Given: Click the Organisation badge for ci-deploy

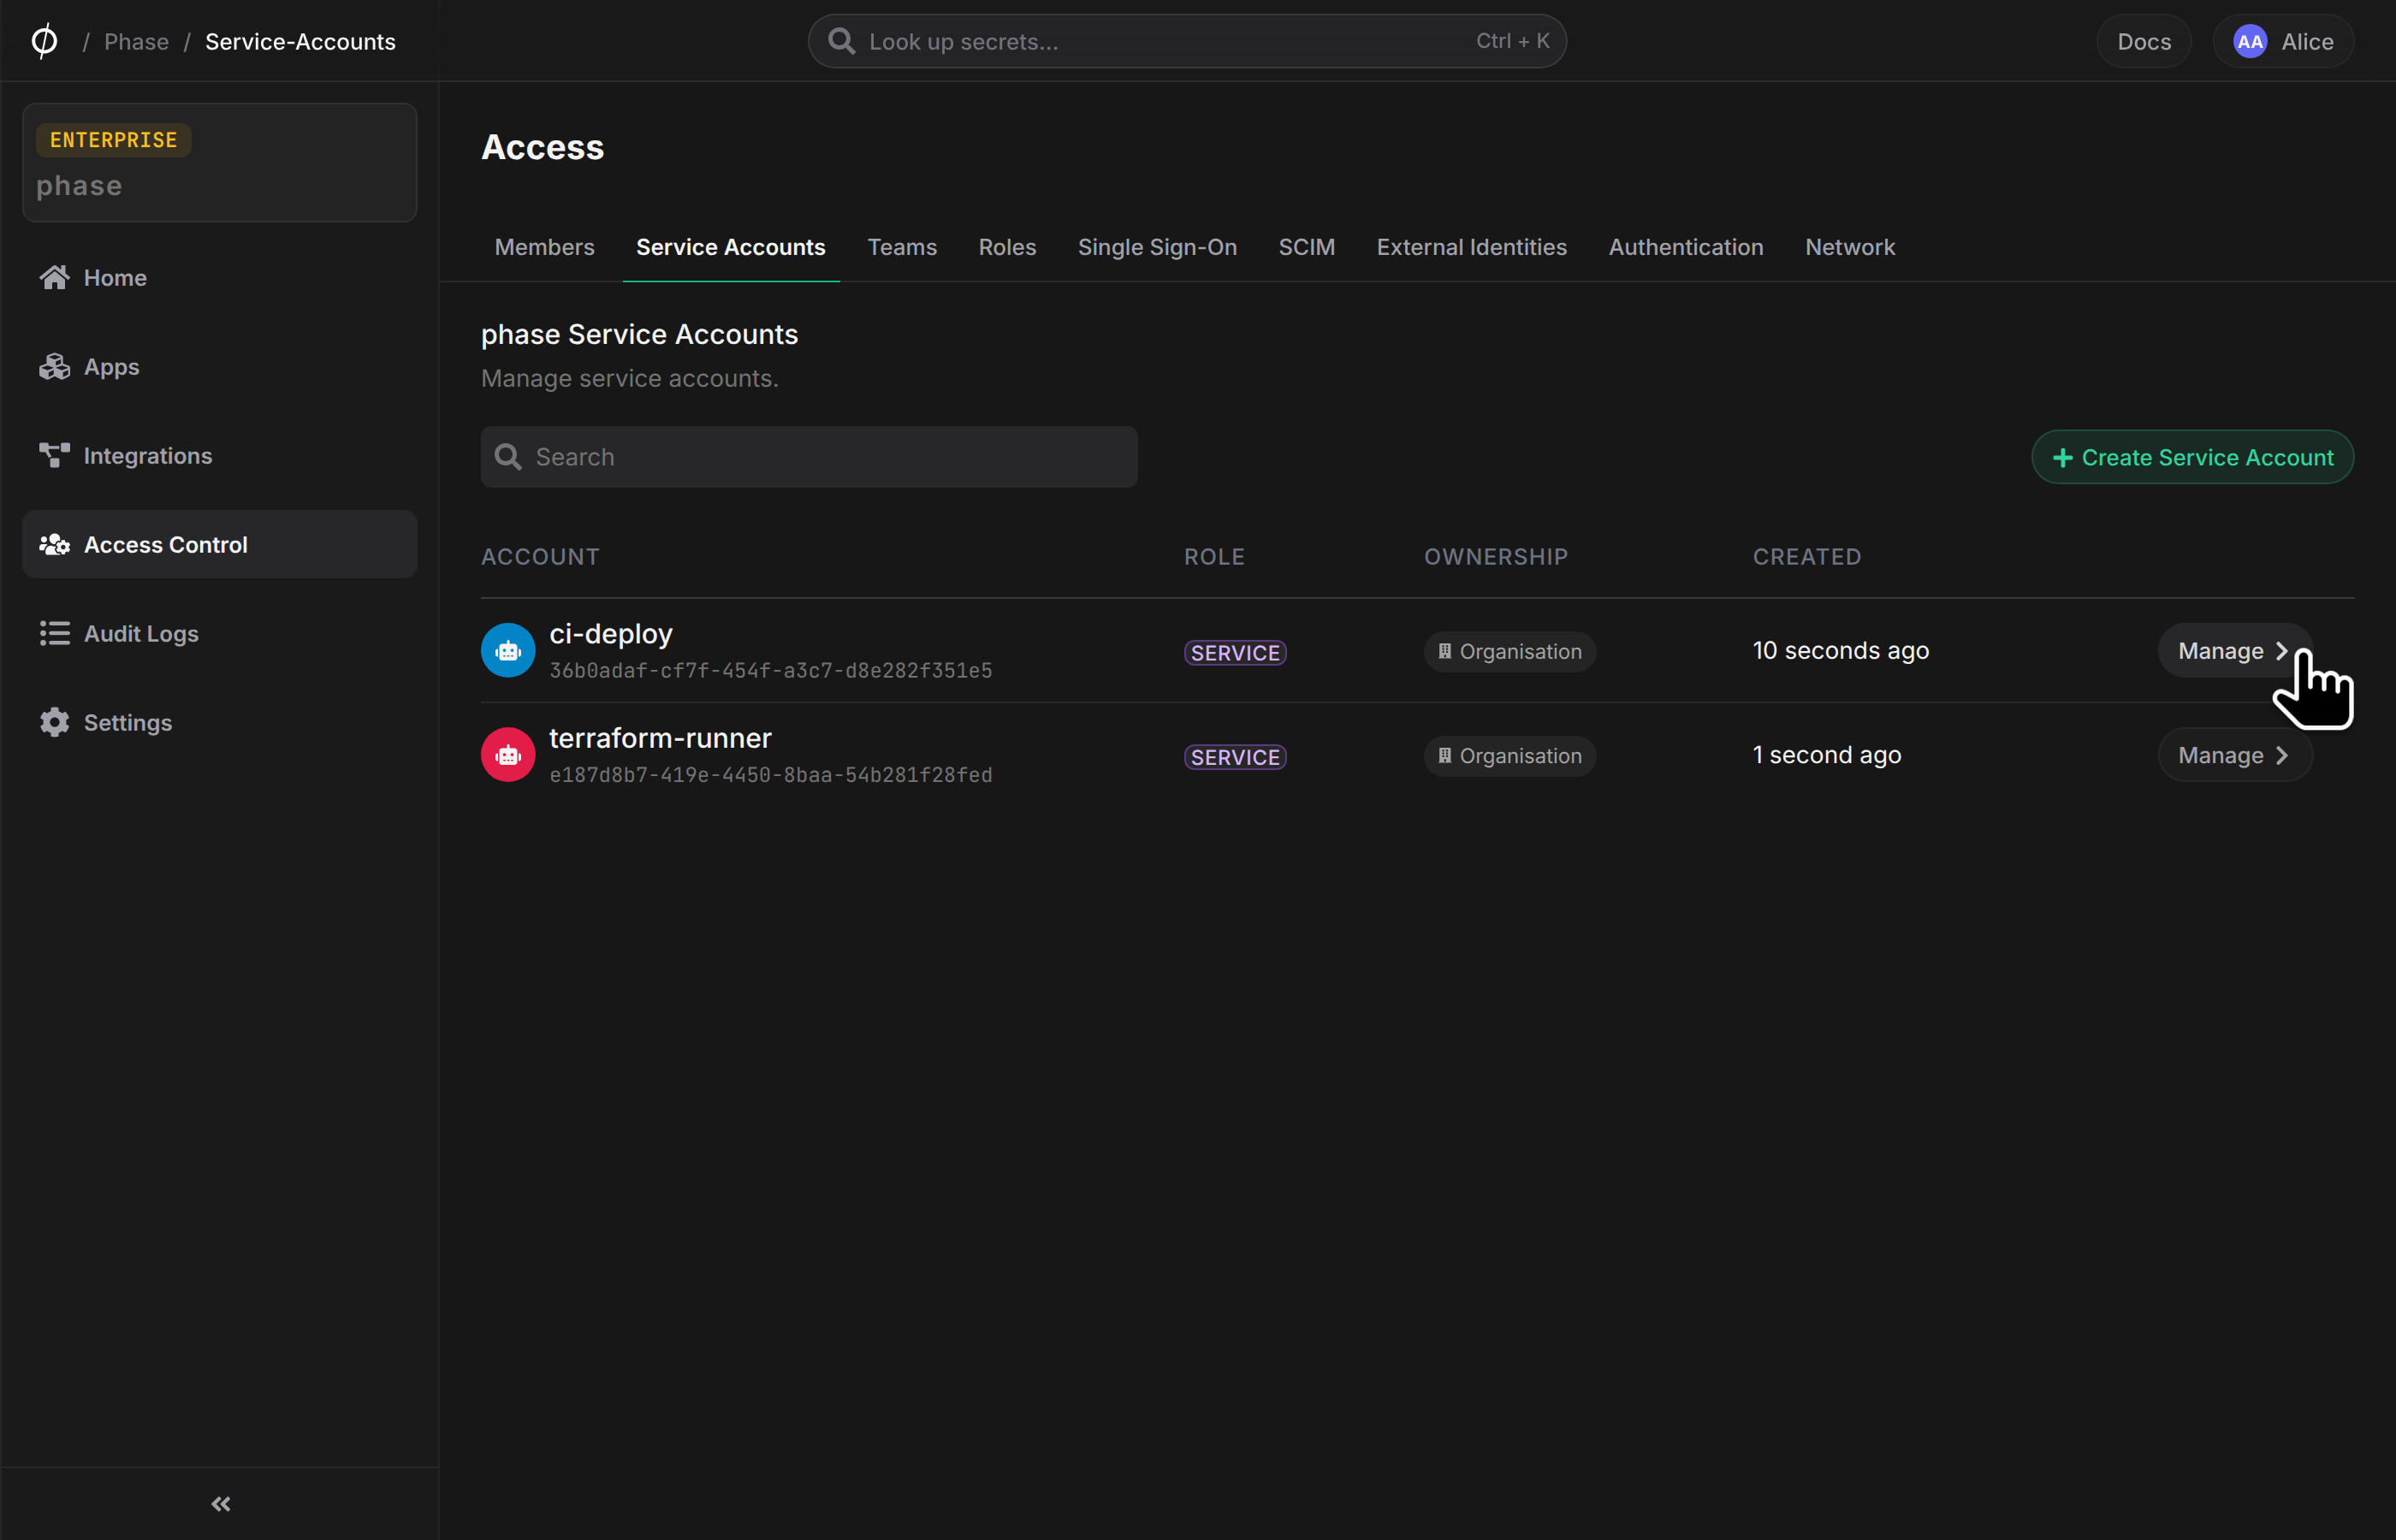Looking at the screenshot, I should pos(1509,651).
